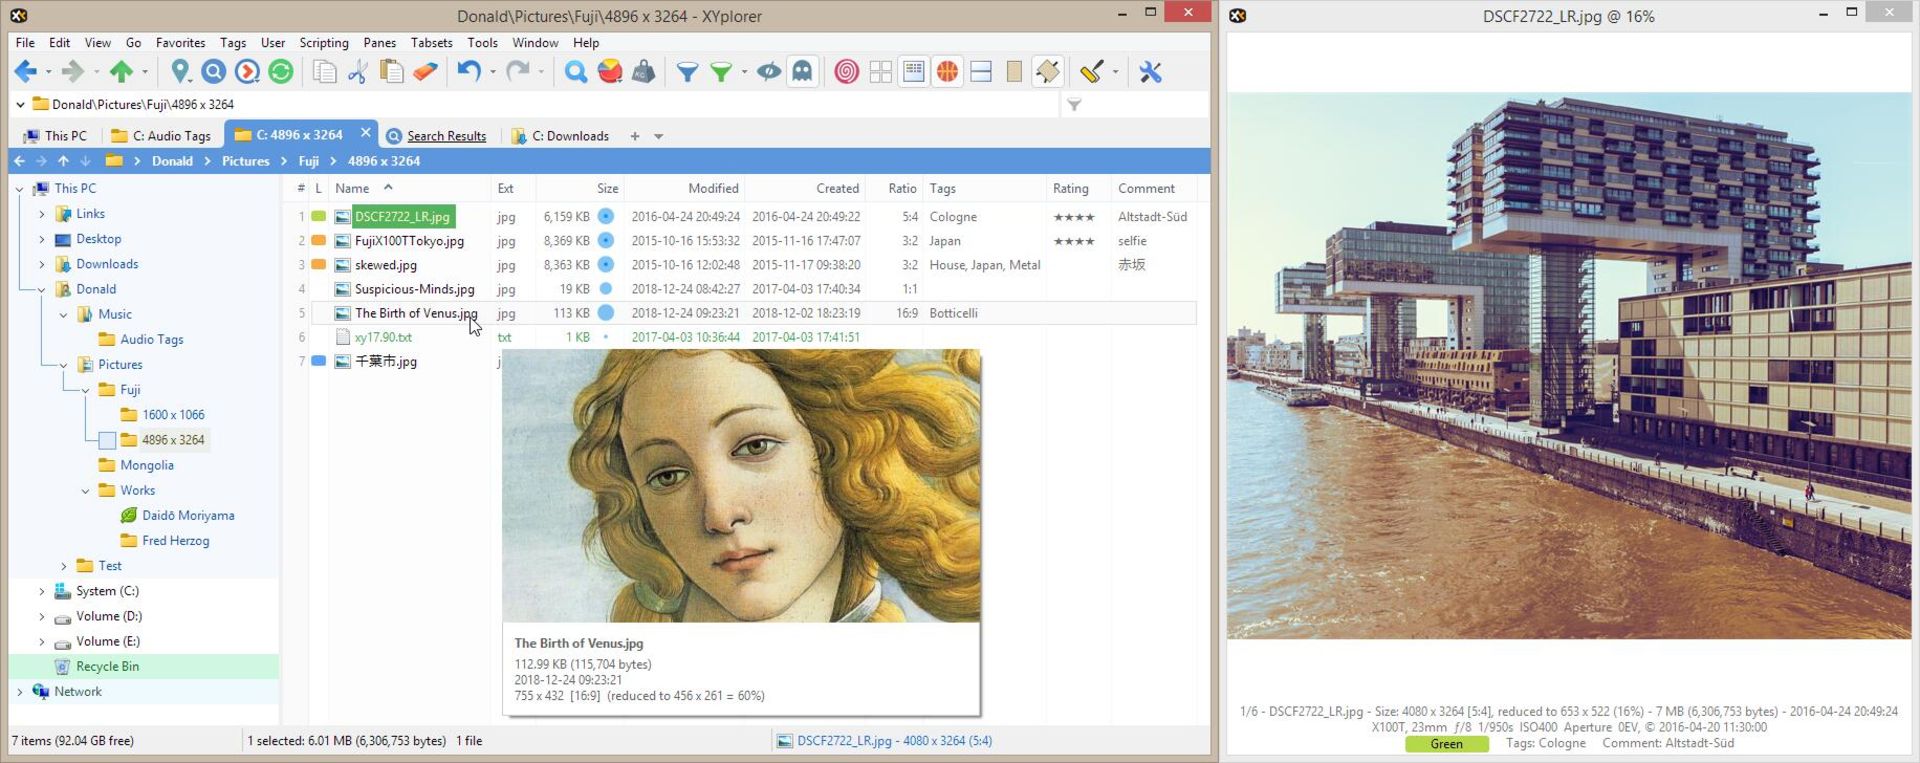Click the Cut scissors icon

click(x=357, y=72)
